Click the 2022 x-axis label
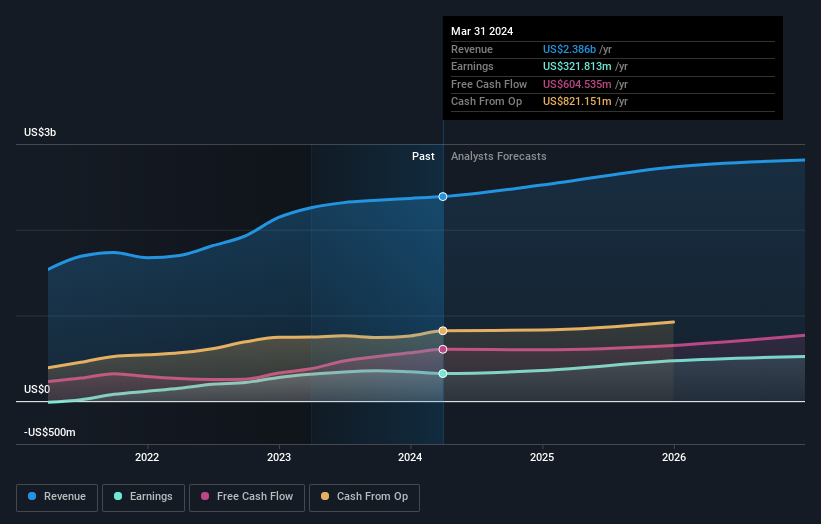This screenshot has height=524, width=821. (x=147, y=457)
